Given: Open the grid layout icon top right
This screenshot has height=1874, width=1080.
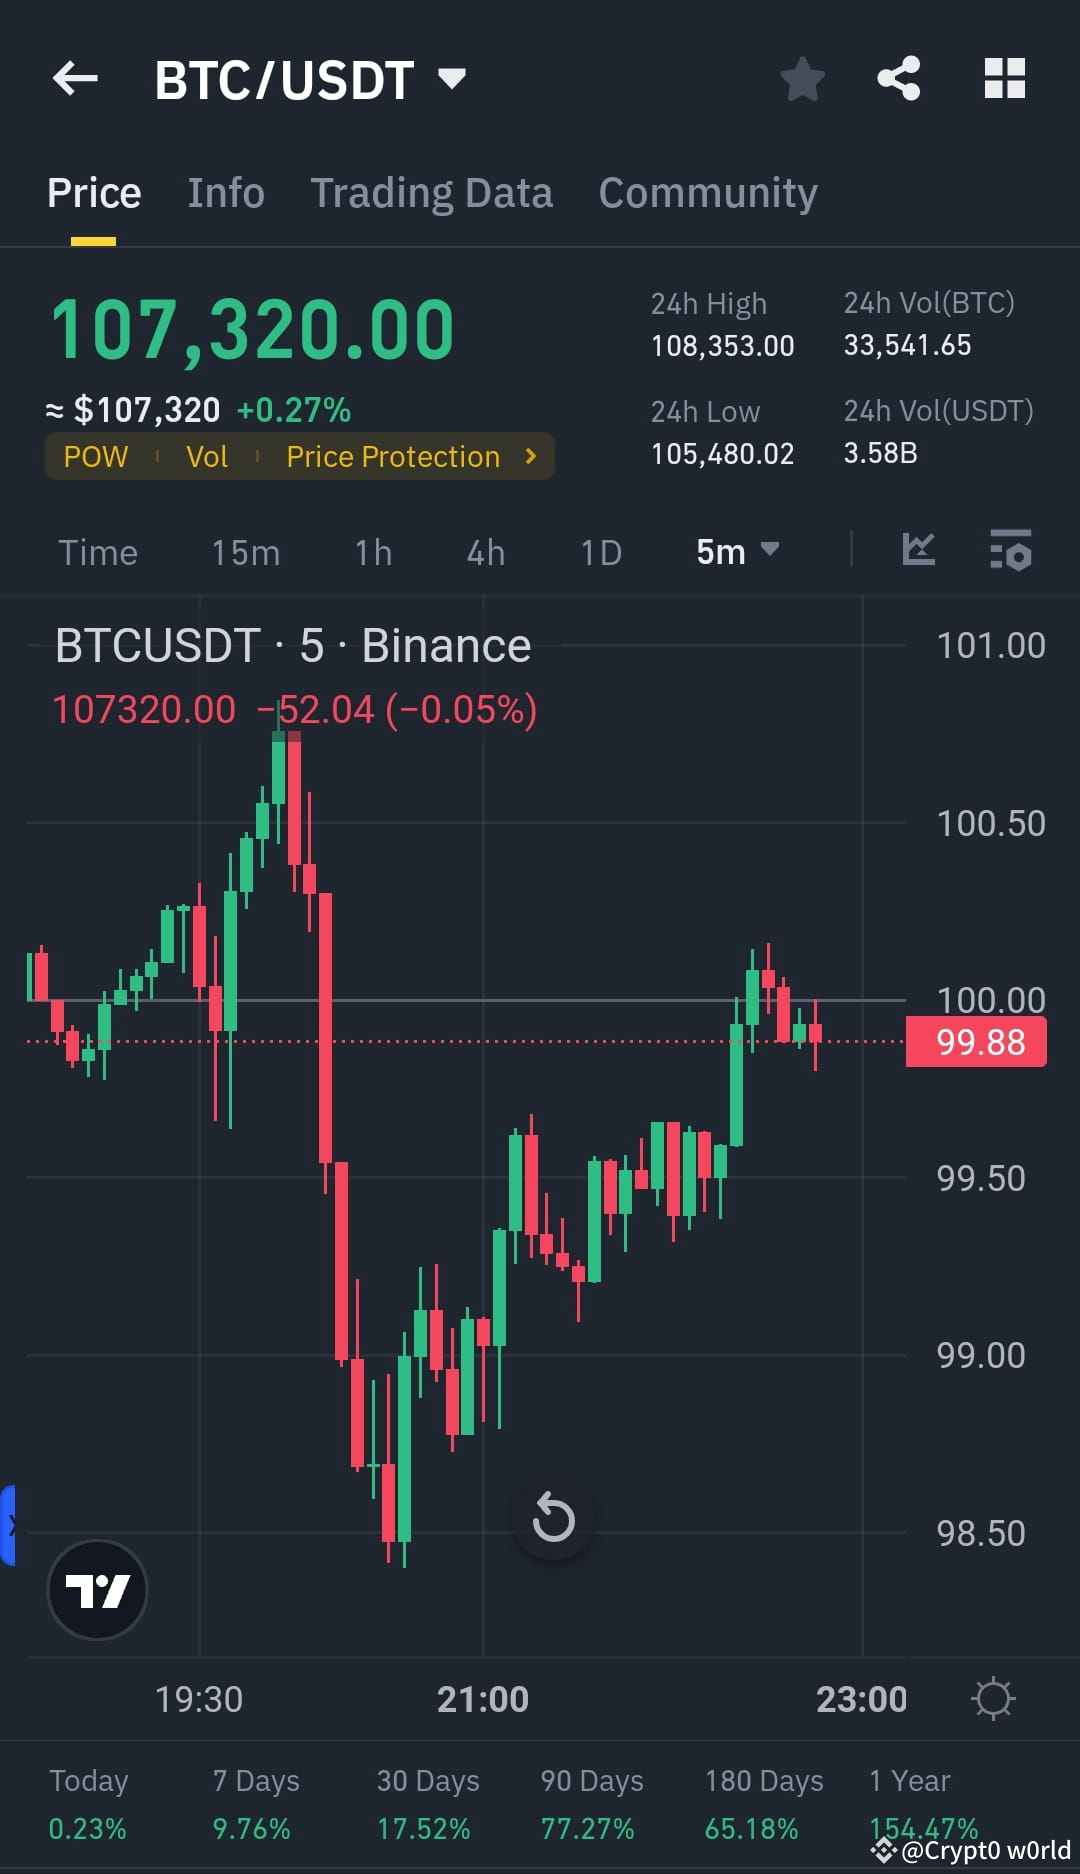Looking at the screenshot, I should coord(1005,79).
